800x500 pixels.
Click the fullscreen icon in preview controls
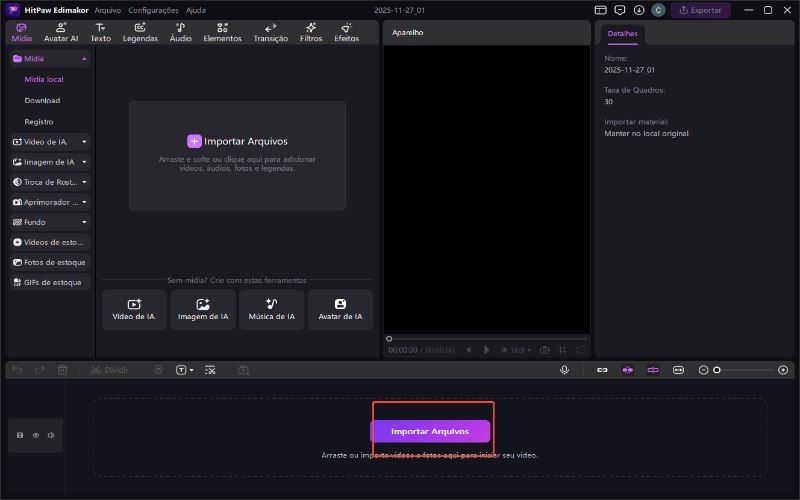pos(581,350)
